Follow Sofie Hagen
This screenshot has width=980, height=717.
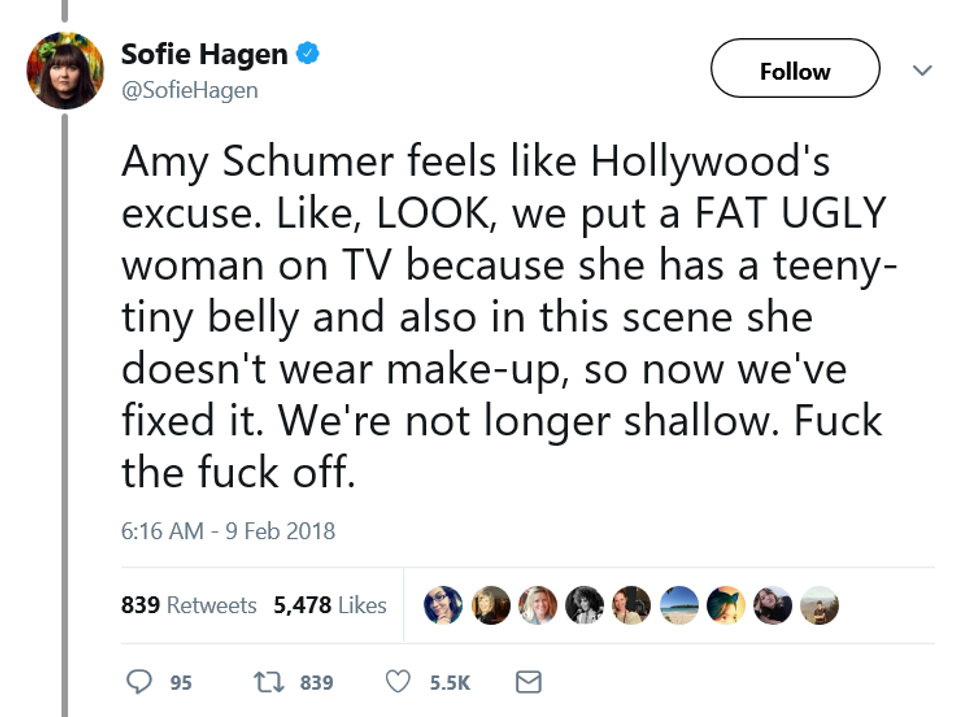(x=795, y=70)
